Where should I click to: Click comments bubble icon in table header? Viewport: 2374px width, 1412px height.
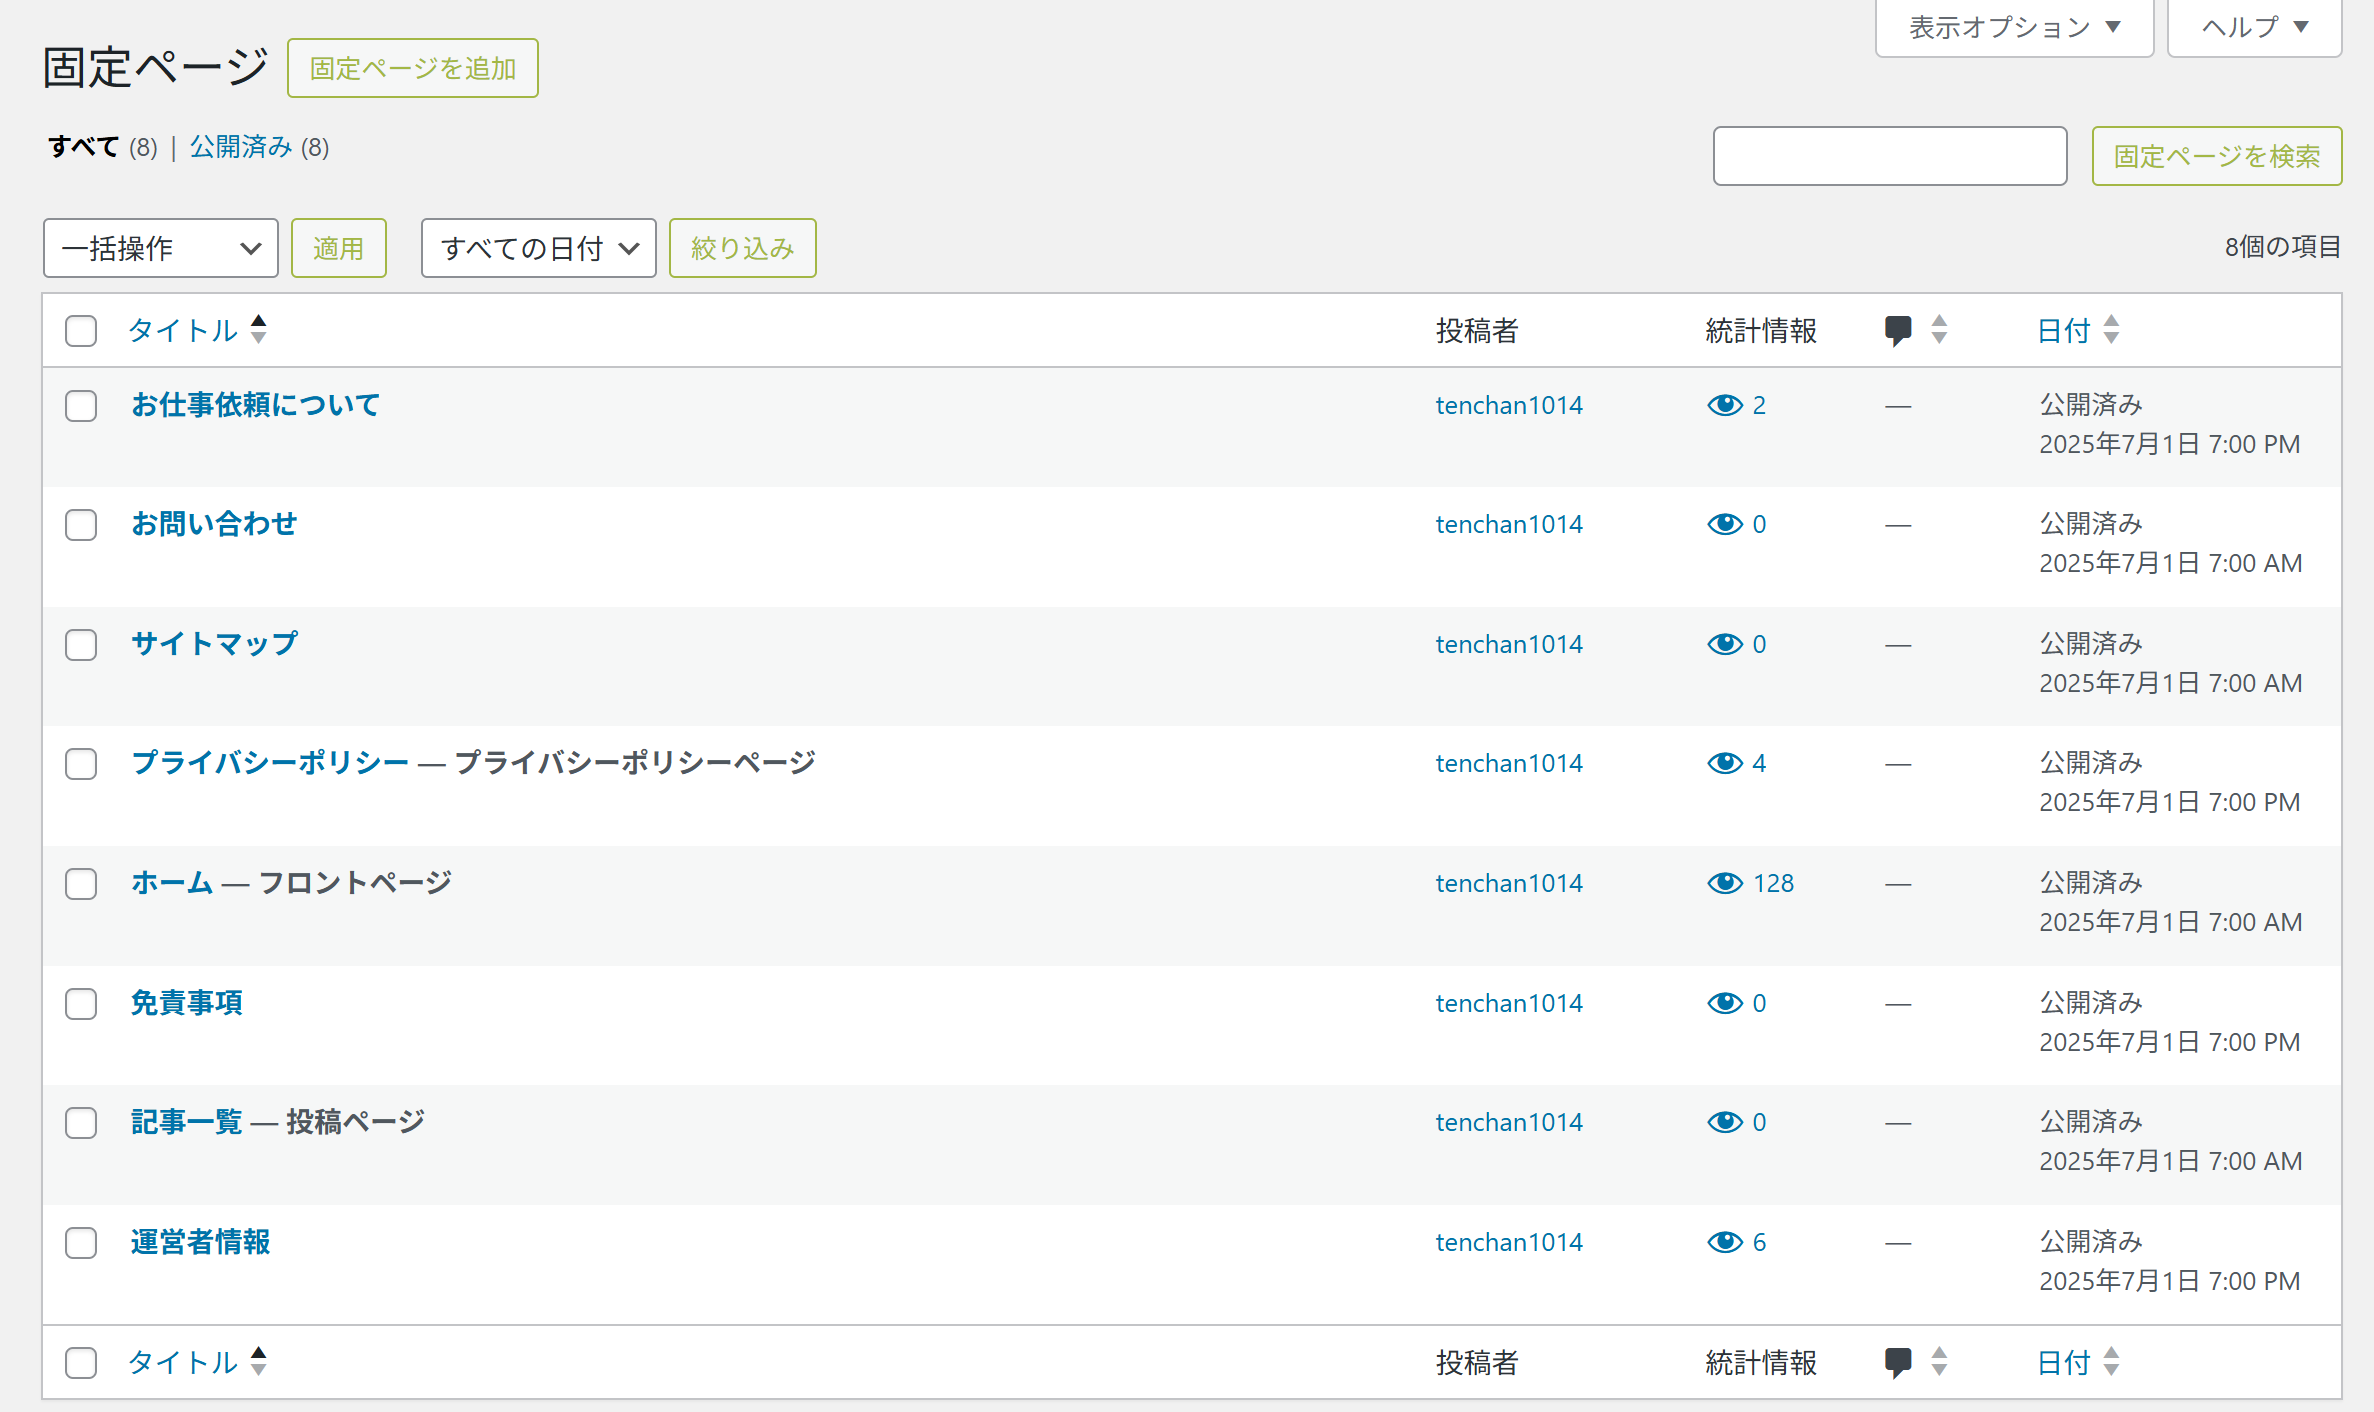1897,330
